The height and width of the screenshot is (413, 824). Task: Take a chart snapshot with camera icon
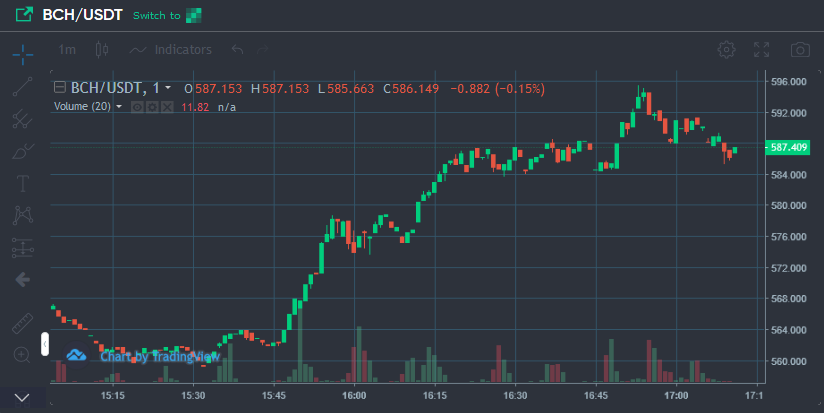(x=800, y=49)
